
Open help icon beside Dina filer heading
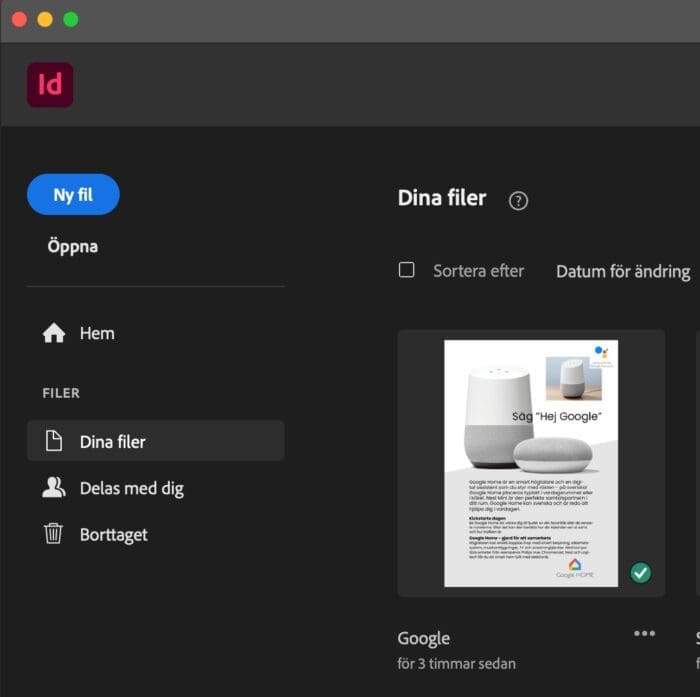[x=518, y=200]
